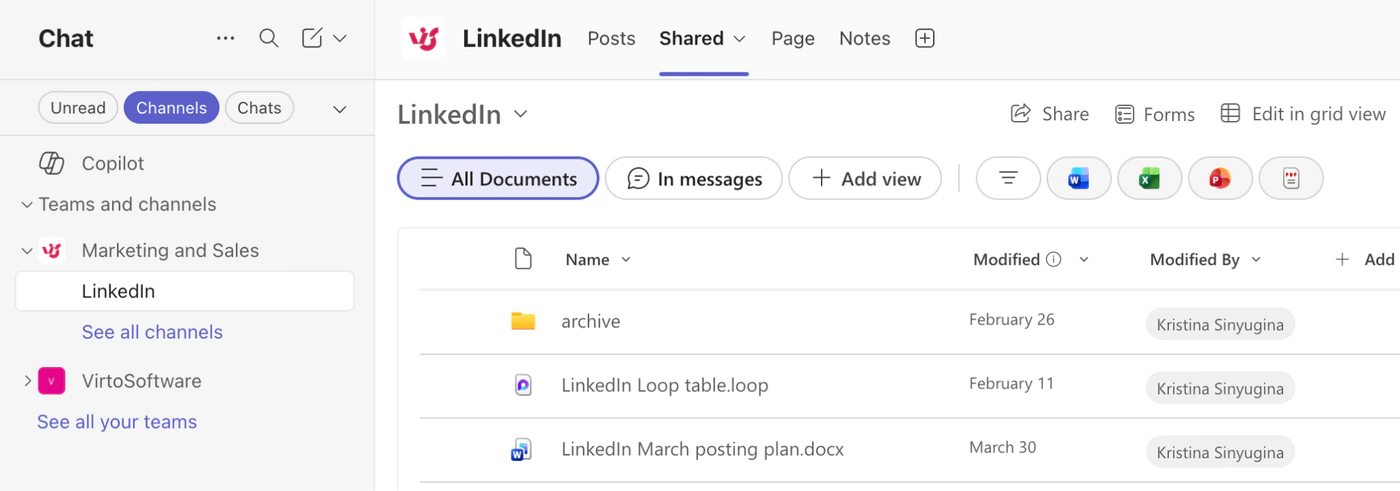This screenshot has width=1400, height=491.
Task: Click the February 26 modified date
Action: 1012,320
